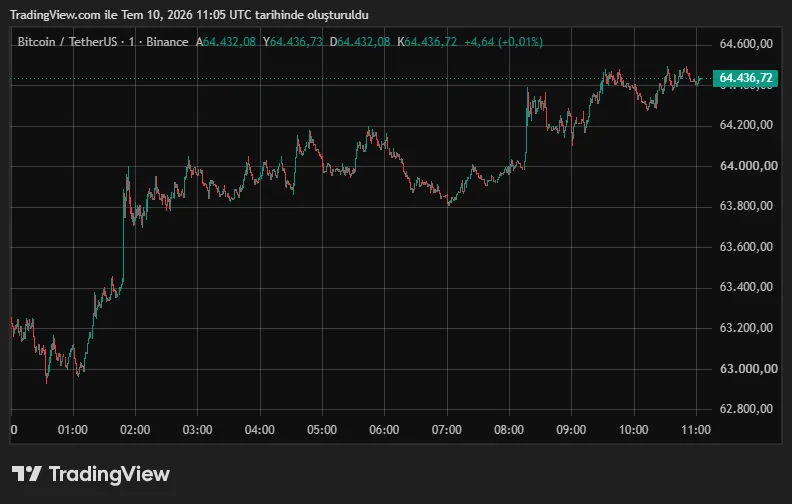The height and width of the screenshot is (504, 792).
Task: Click the 63.800,00 price axis label
Action: (746, 206)
